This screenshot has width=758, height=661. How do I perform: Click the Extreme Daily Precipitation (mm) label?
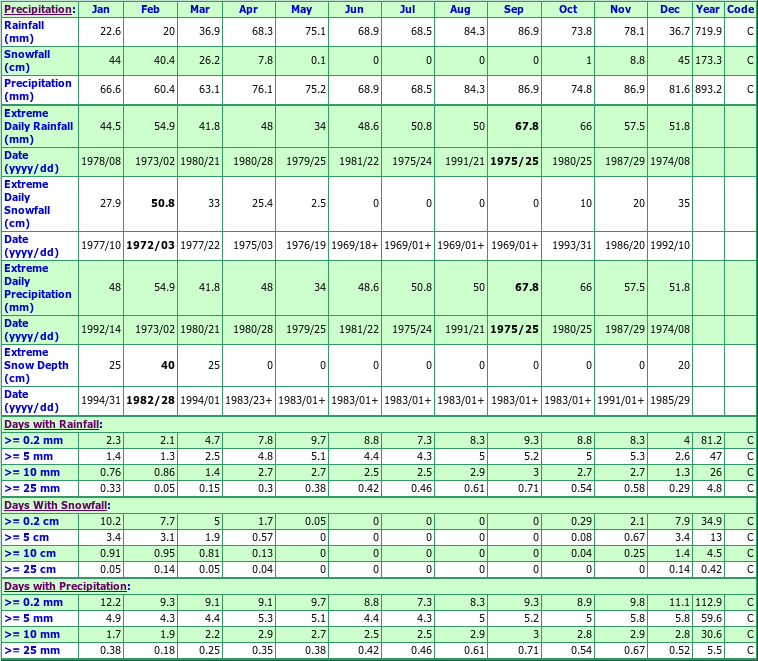point(38,288)
